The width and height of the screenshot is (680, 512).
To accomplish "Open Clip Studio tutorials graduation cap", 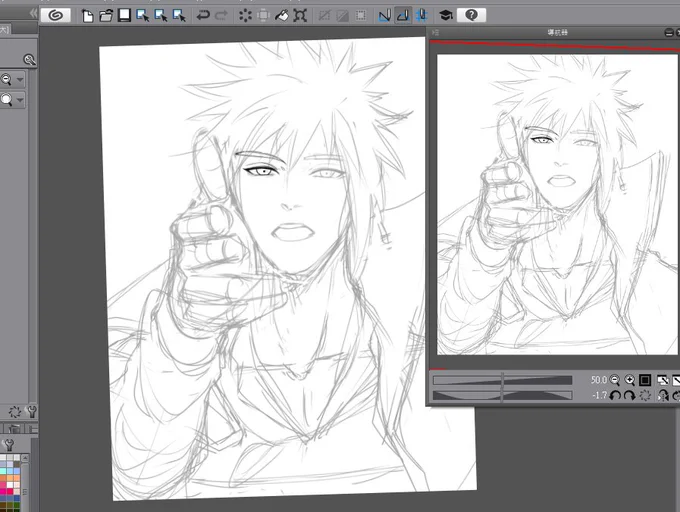I will click(446, 16).
